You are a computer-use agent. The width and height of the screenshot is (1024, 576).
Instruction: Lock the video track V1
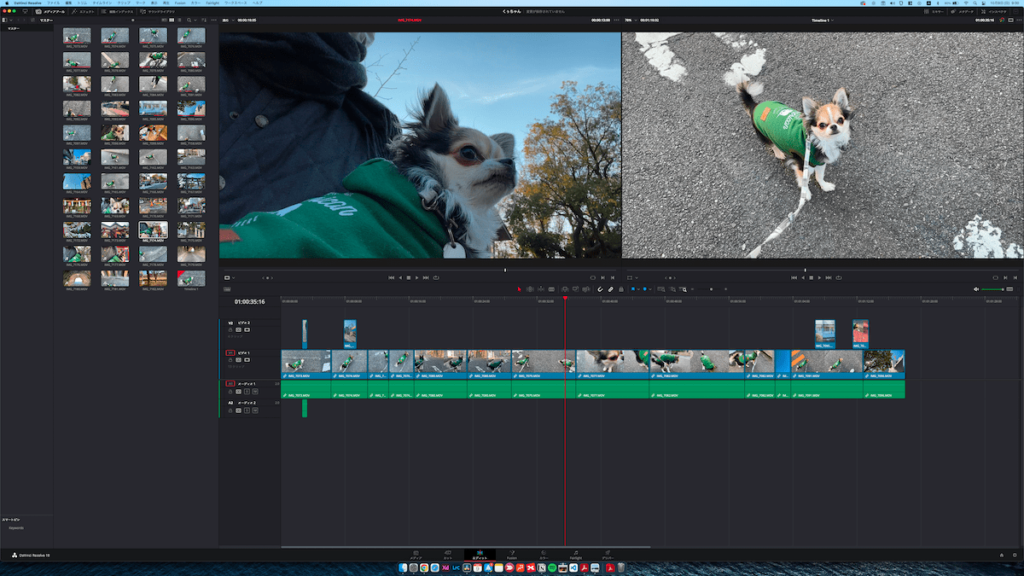point(230,360)
